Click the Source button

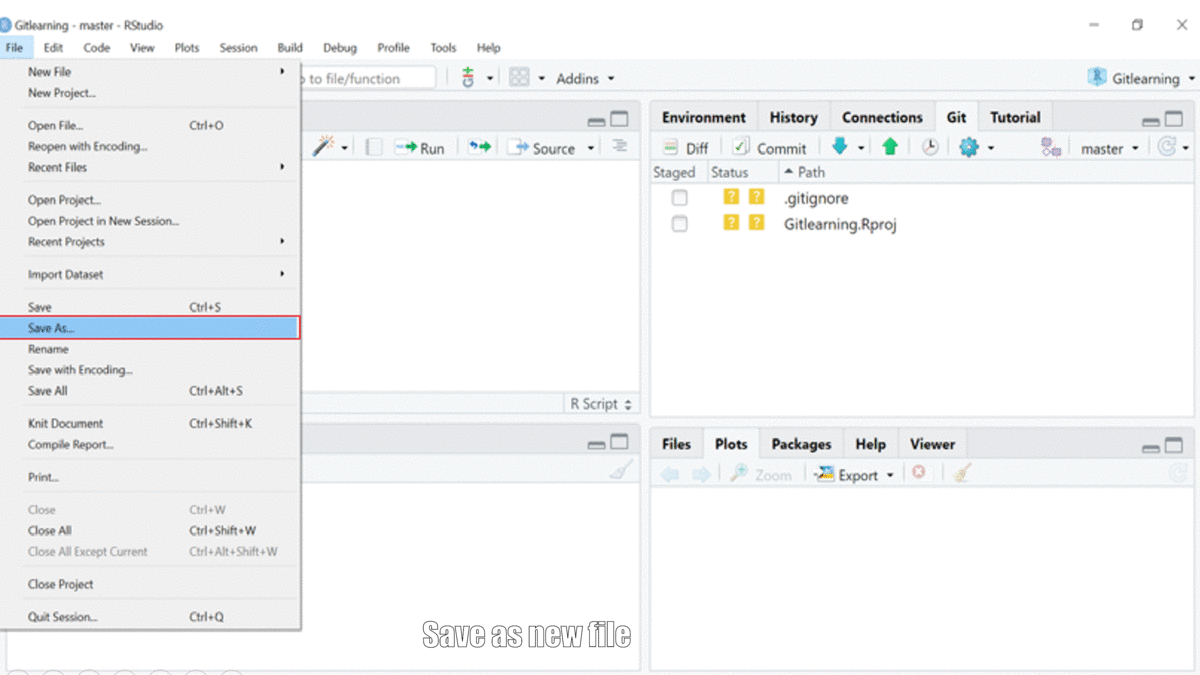(543, 148)
